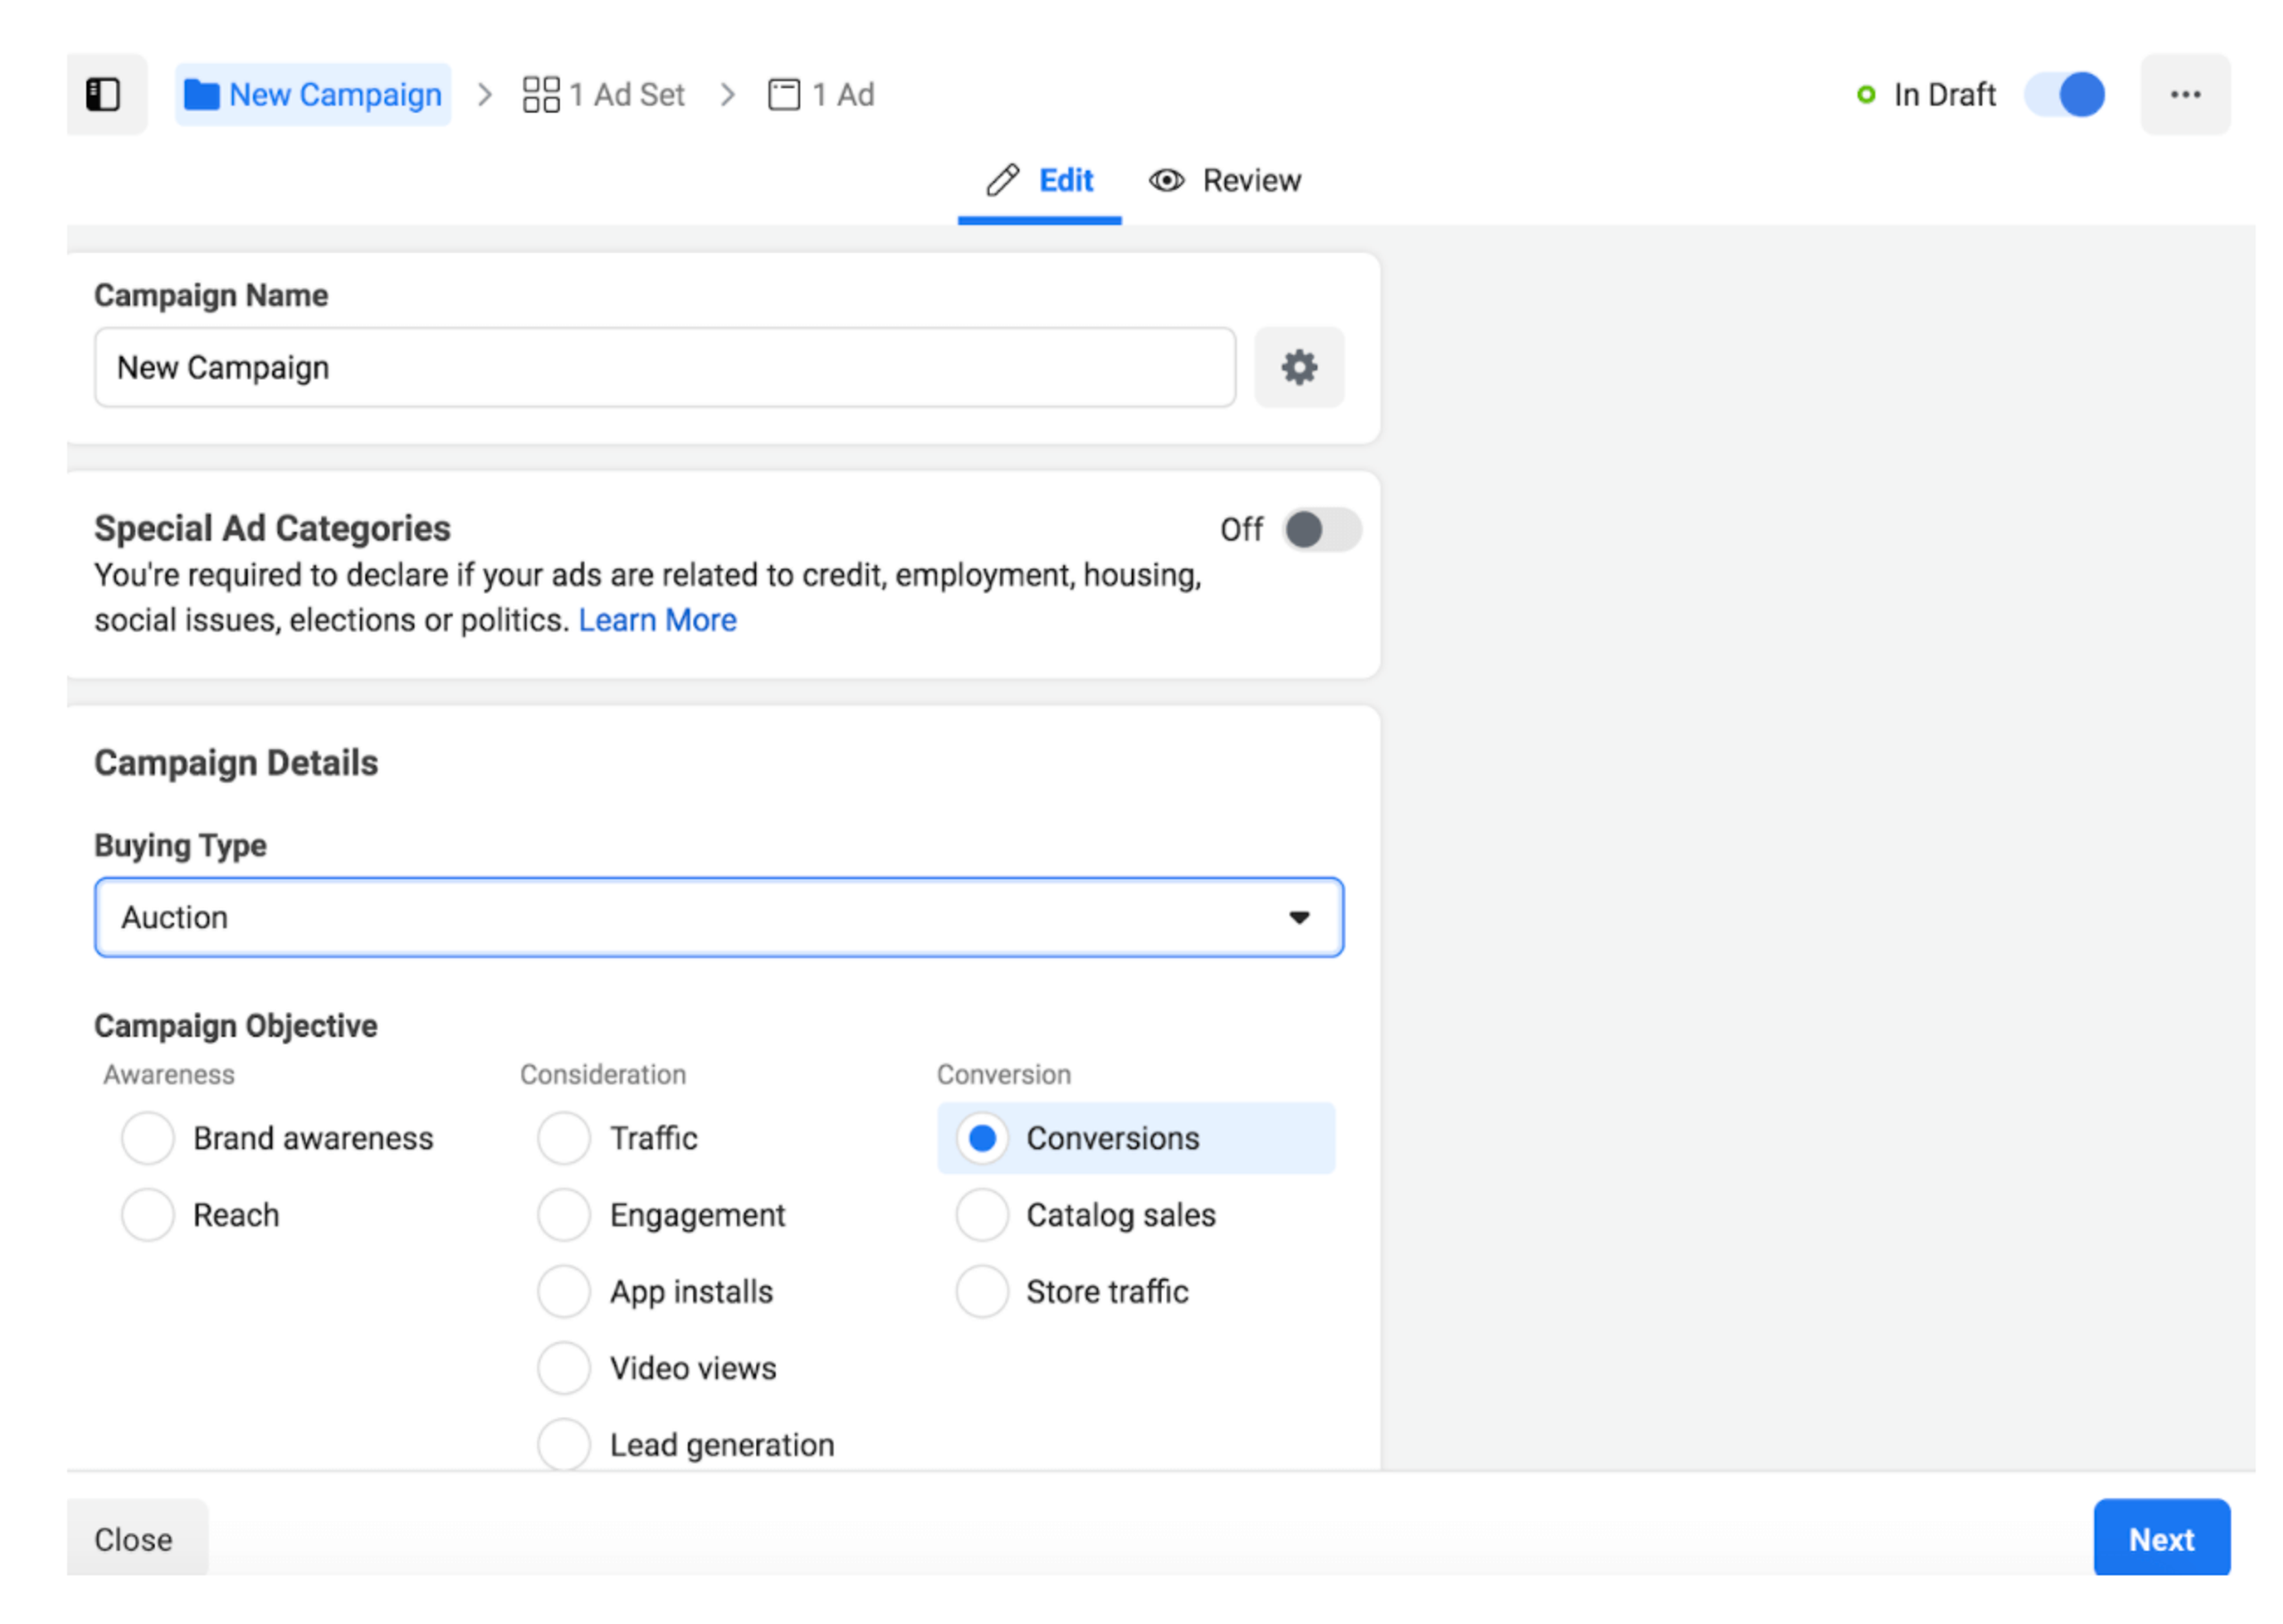Click the Buying Type dropdown arrow
The image size is (2283, 1624).
(1299, 918)
